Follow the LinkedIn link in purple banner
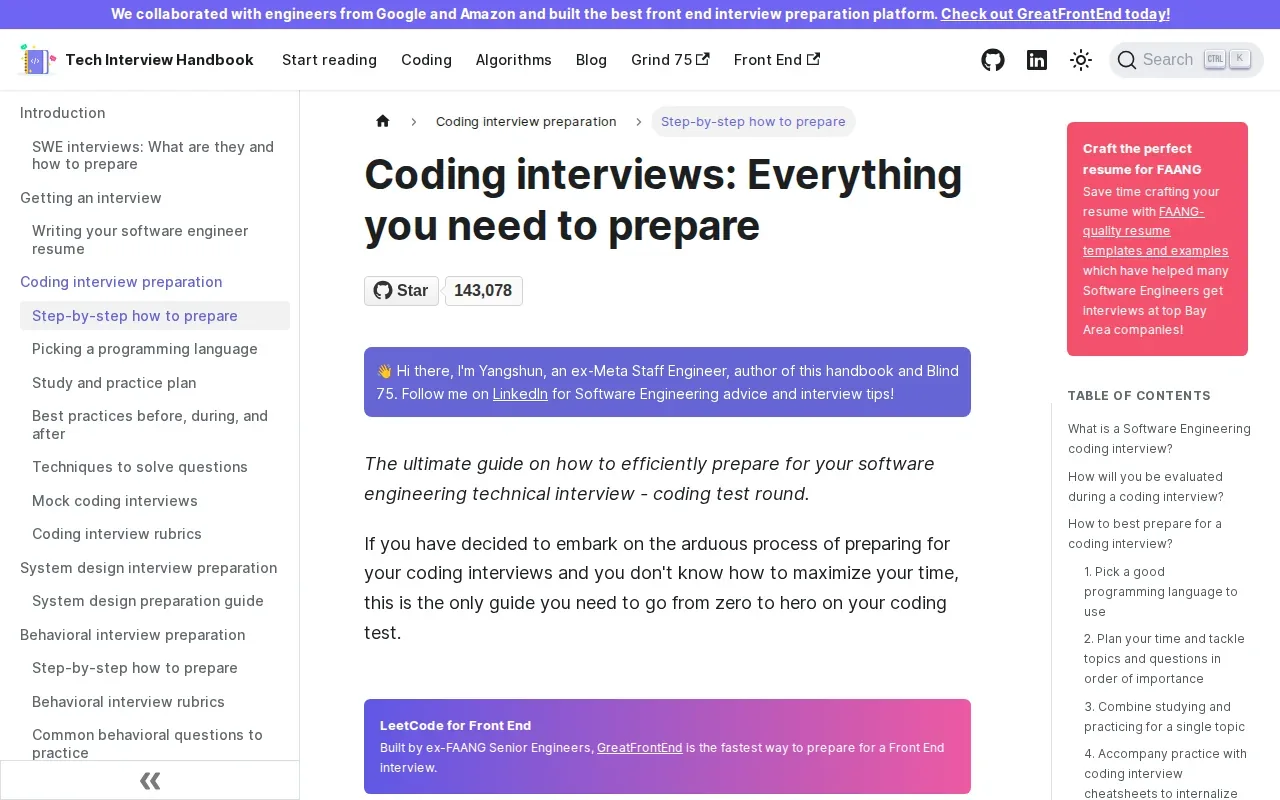Viewport: 1280px width, 800px height. click(x=520, y=394)
